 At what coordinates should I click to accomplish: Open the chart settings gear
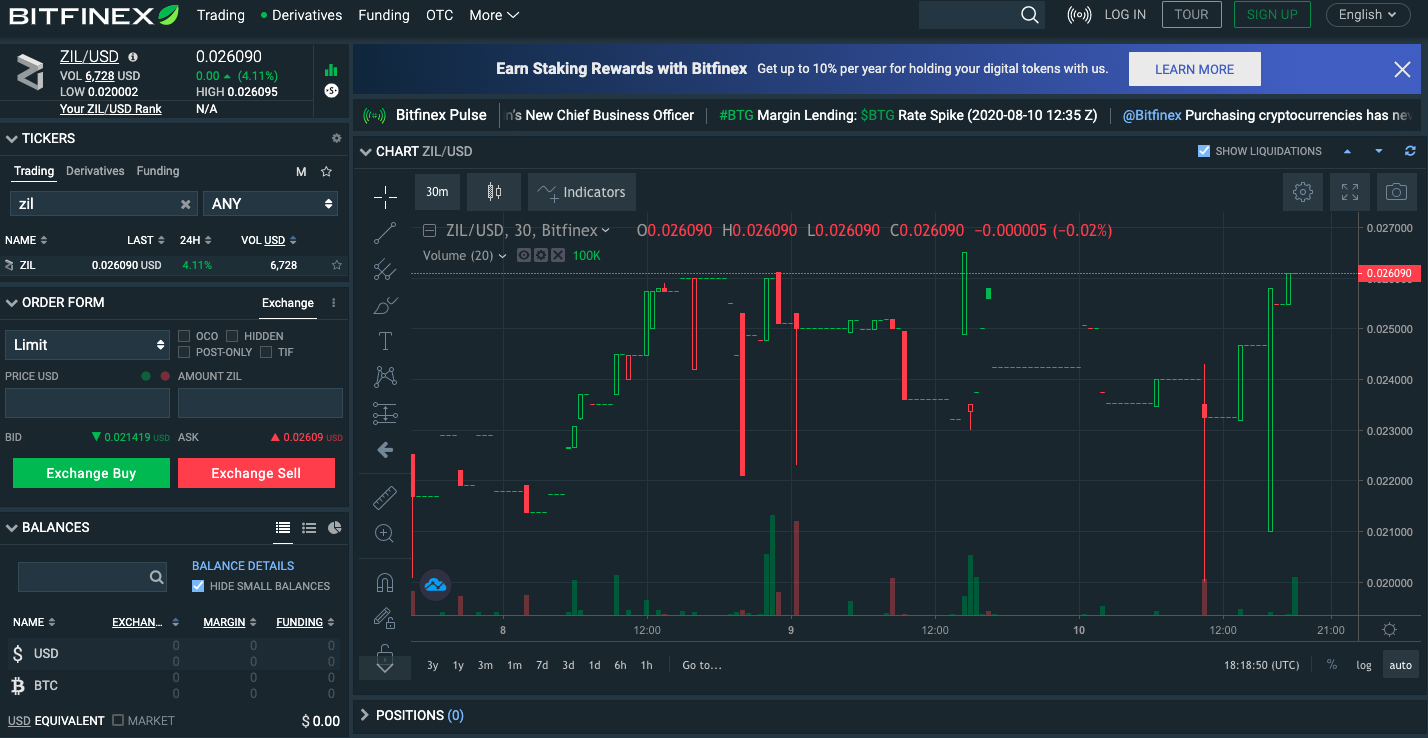(x=1302, y=192)
